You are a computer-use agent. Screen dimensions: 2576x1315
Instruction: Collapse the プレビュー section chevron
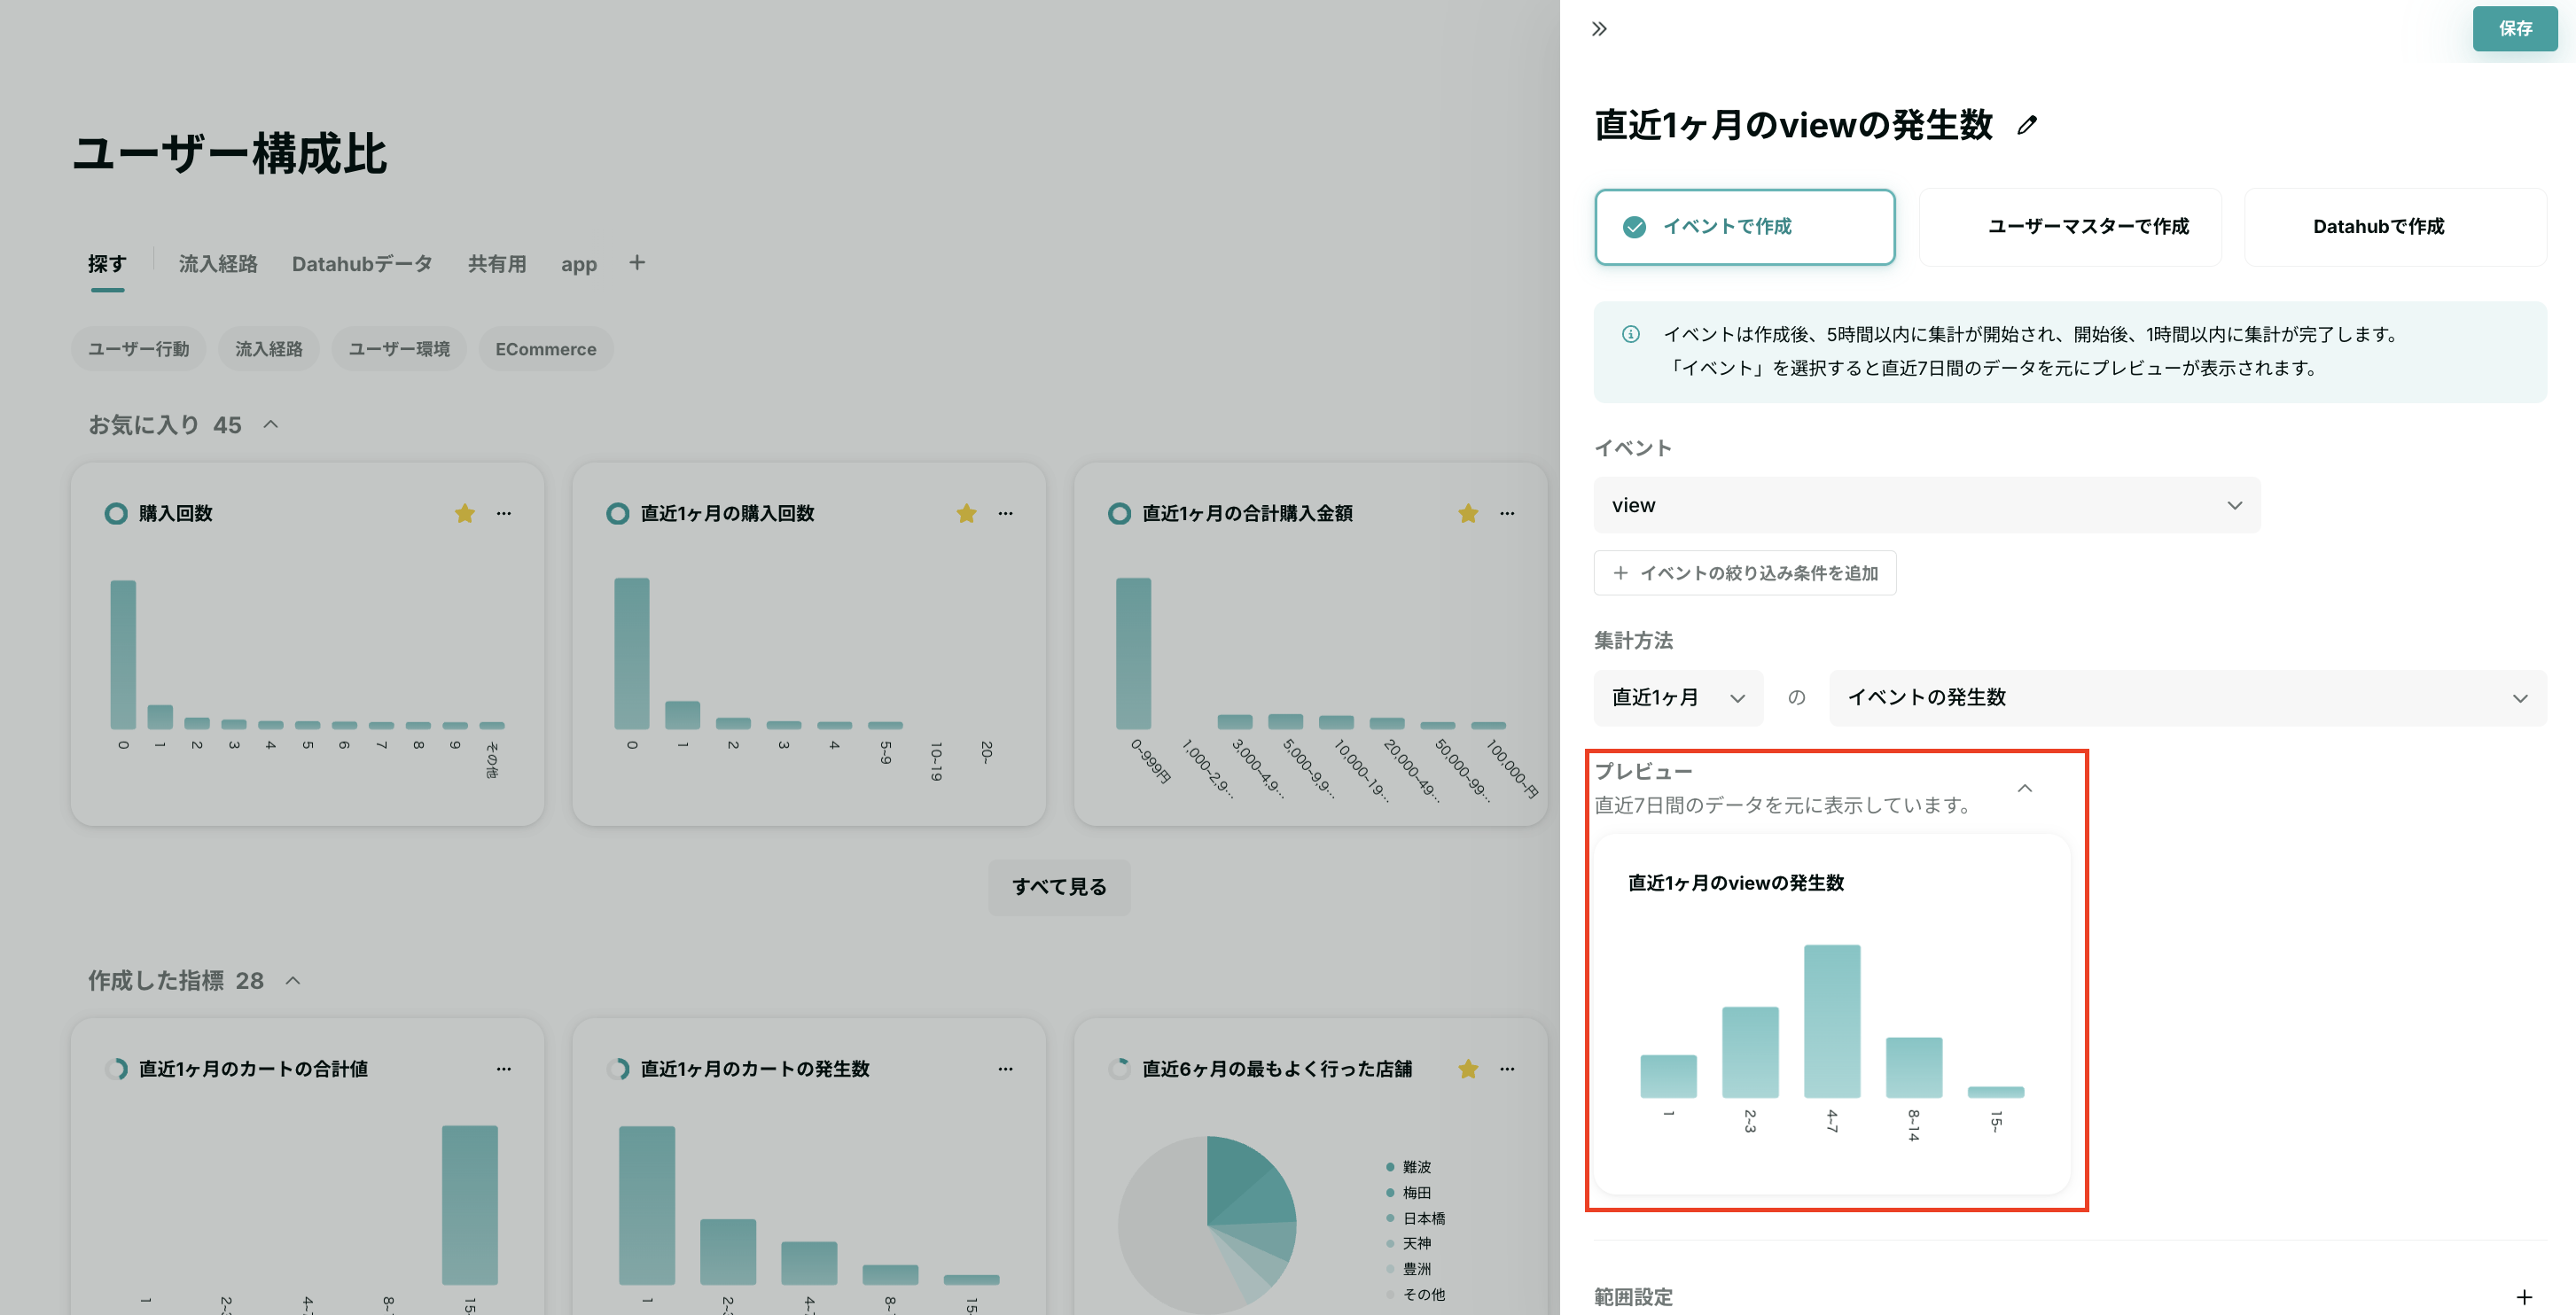point(2025,788)
